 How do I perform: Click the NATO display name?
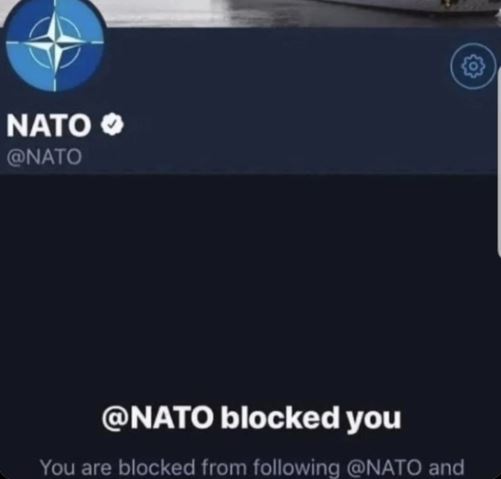(49, 125)
